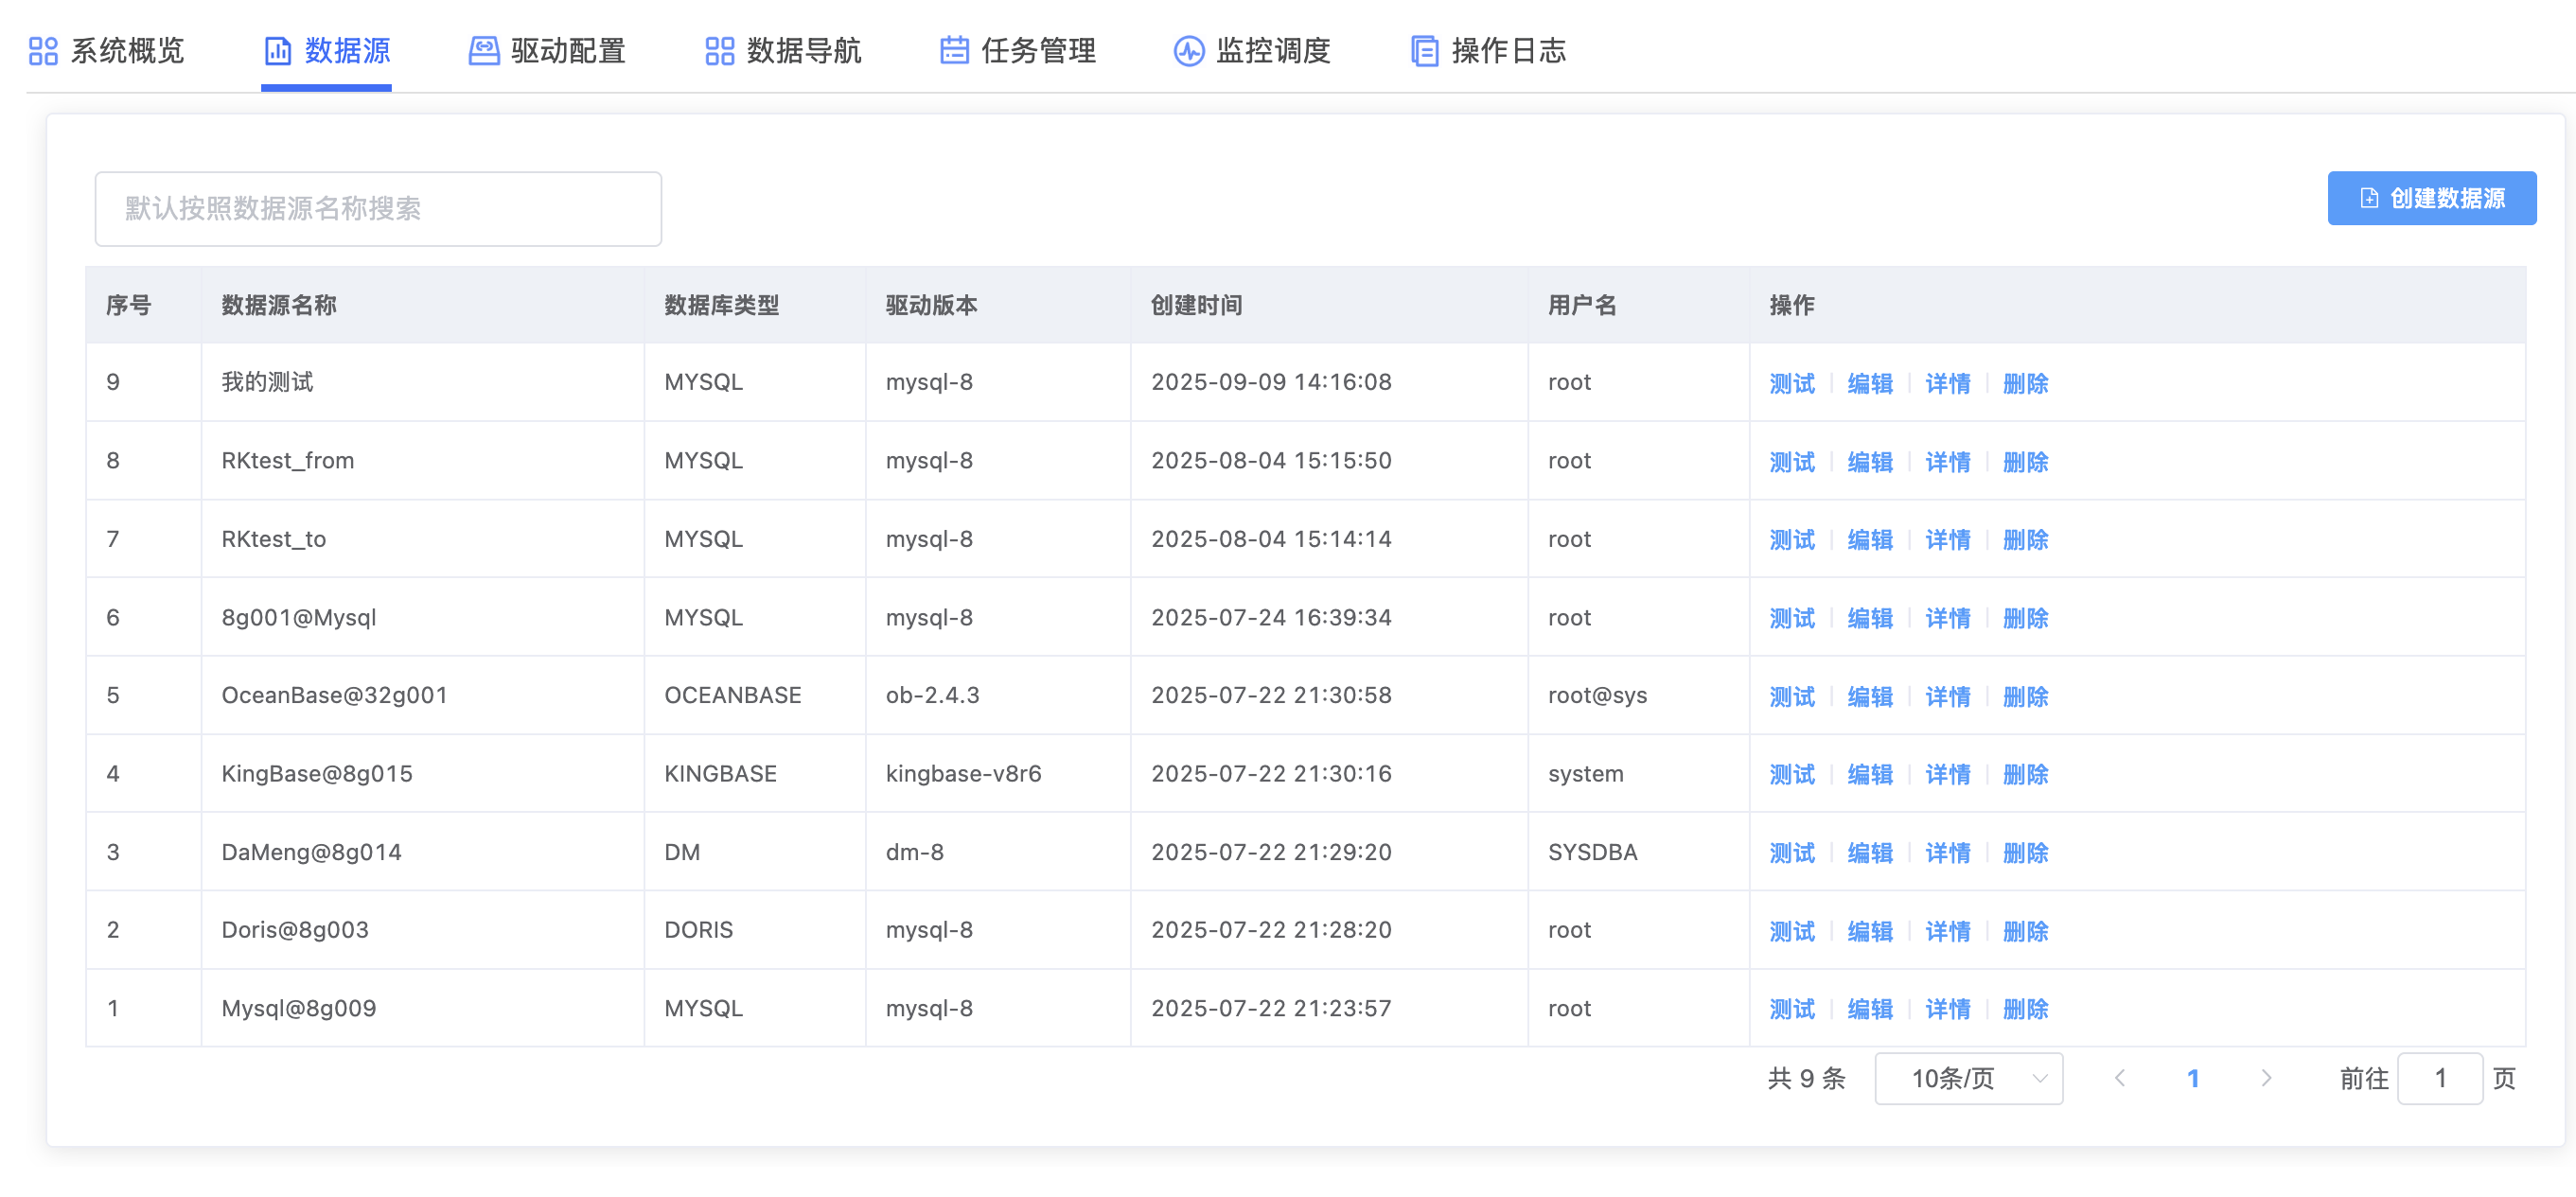The image size is (2576, 1197).
Task: Click the 监控调度 pulse icon
Action: point(1188,51)
